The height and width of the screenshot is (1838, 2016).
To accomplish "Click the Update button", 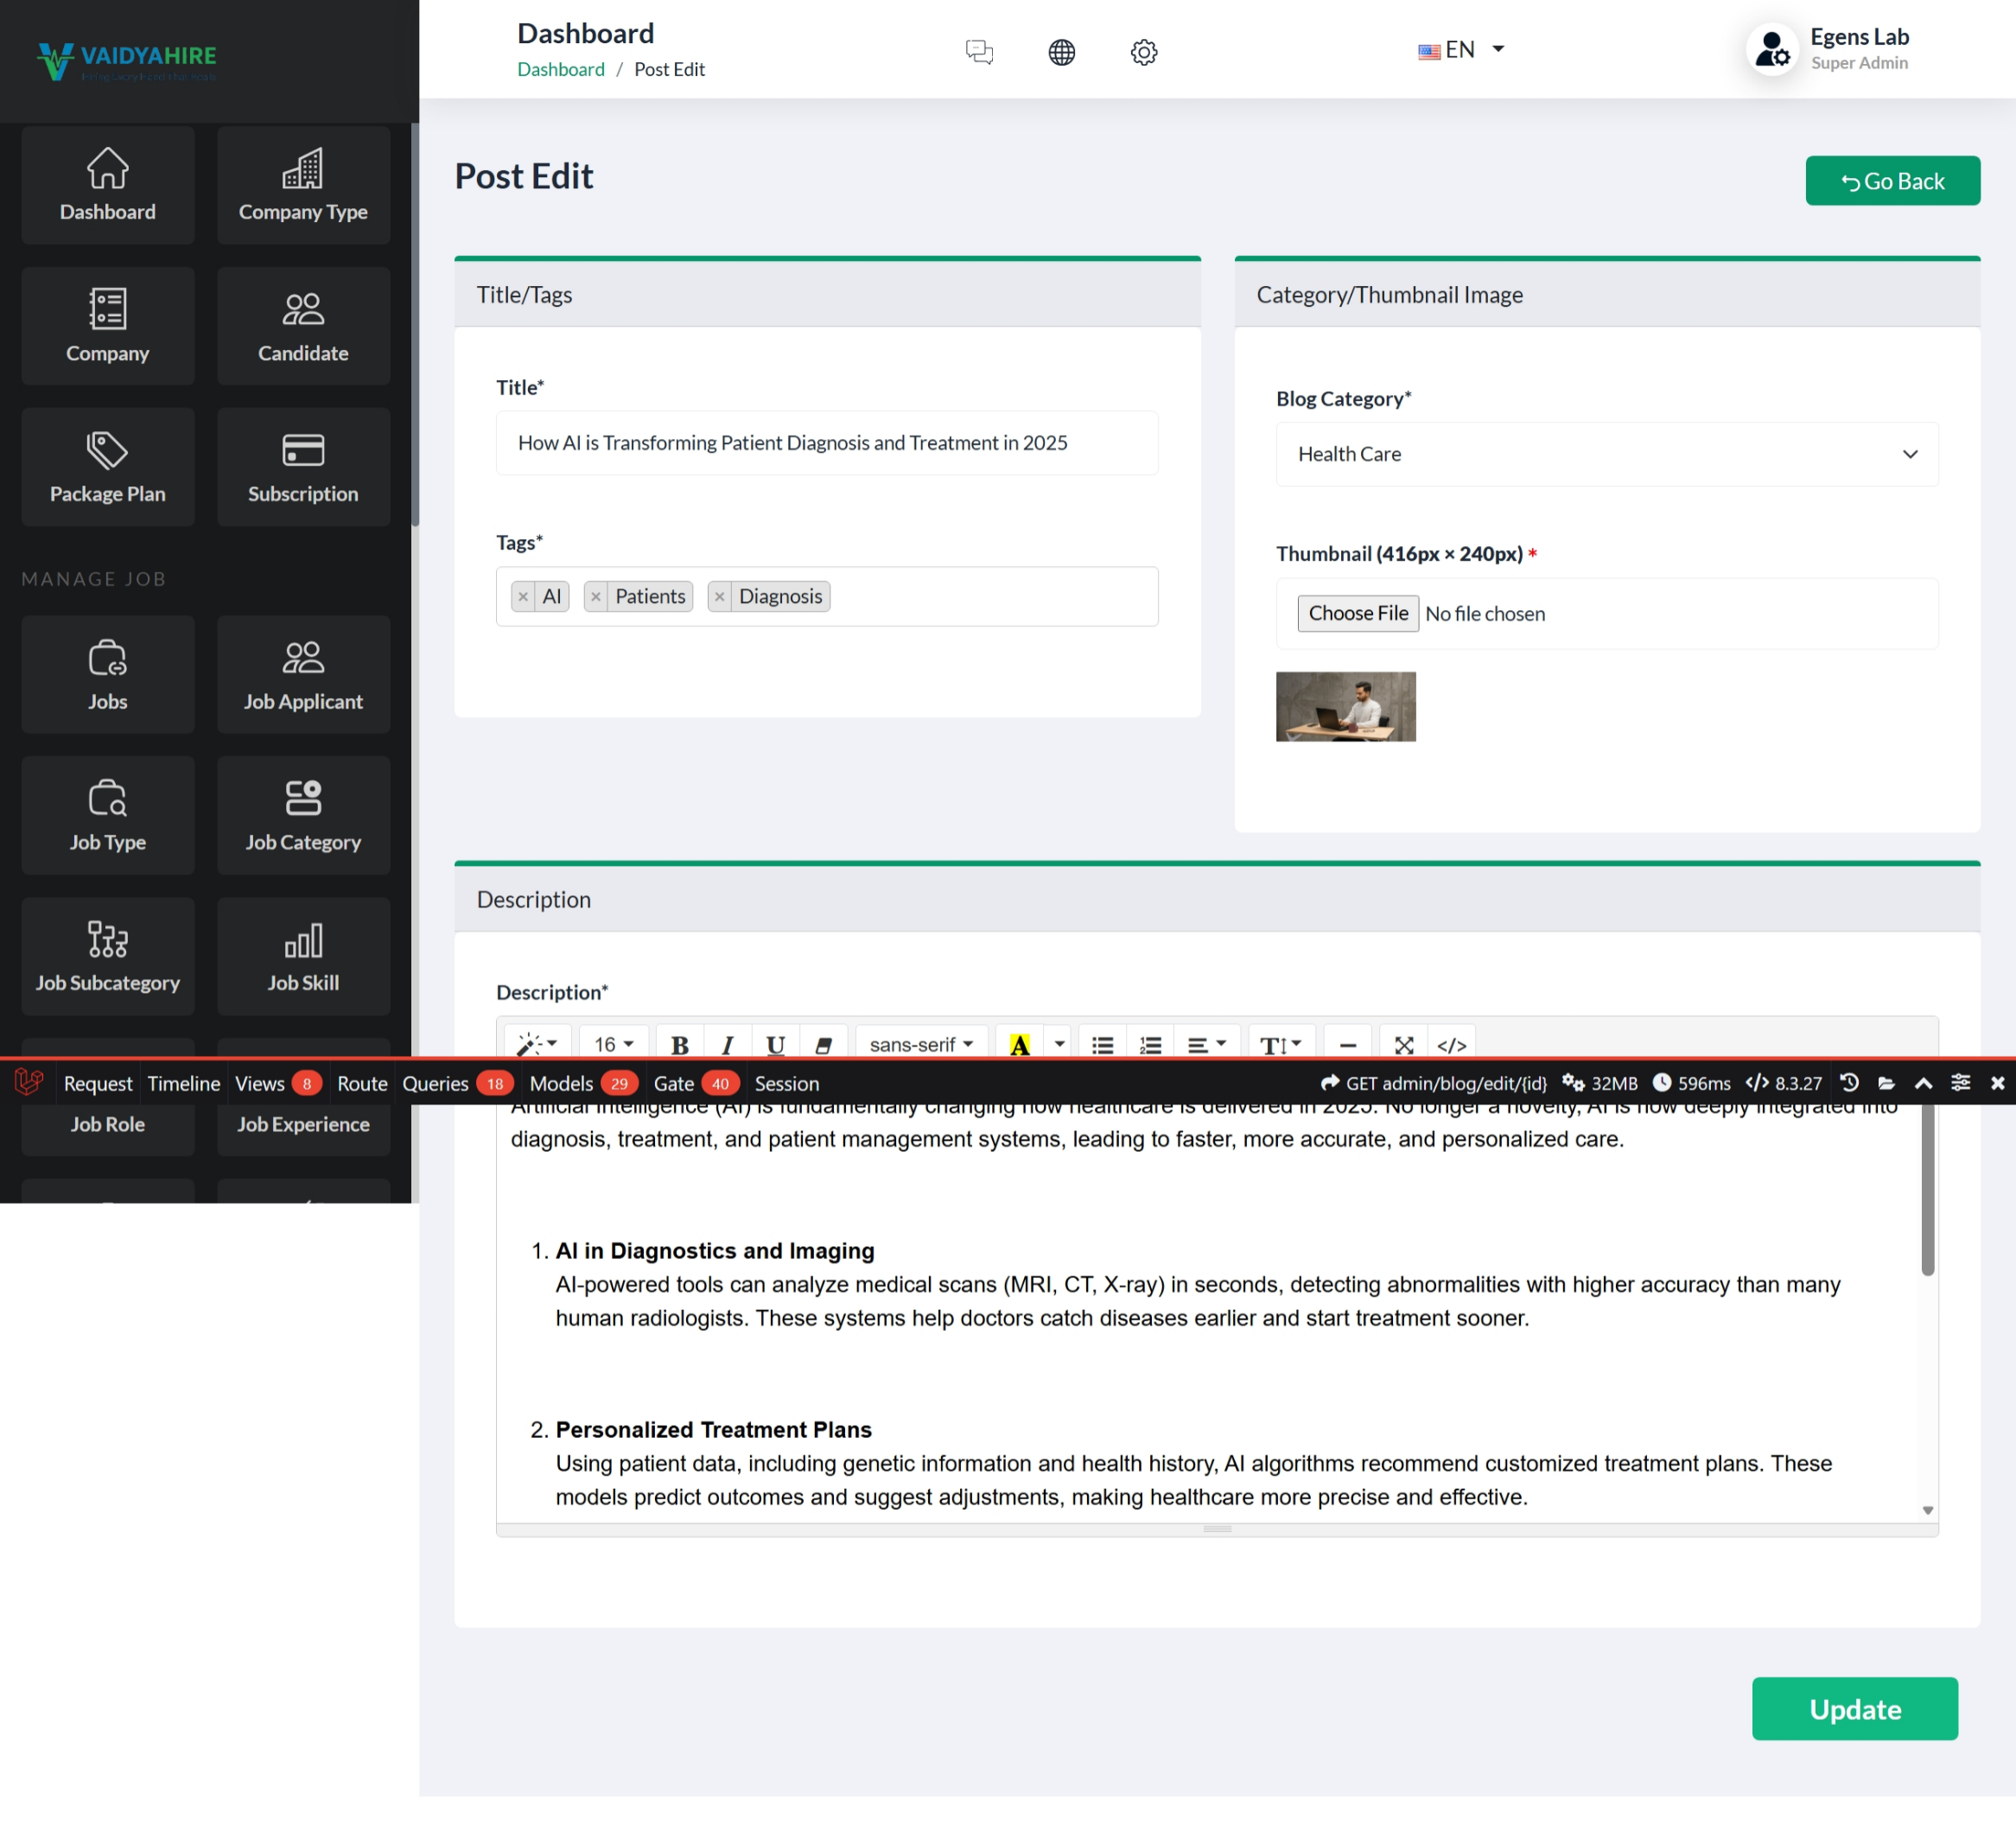I will click(x=1854, y=1708).
